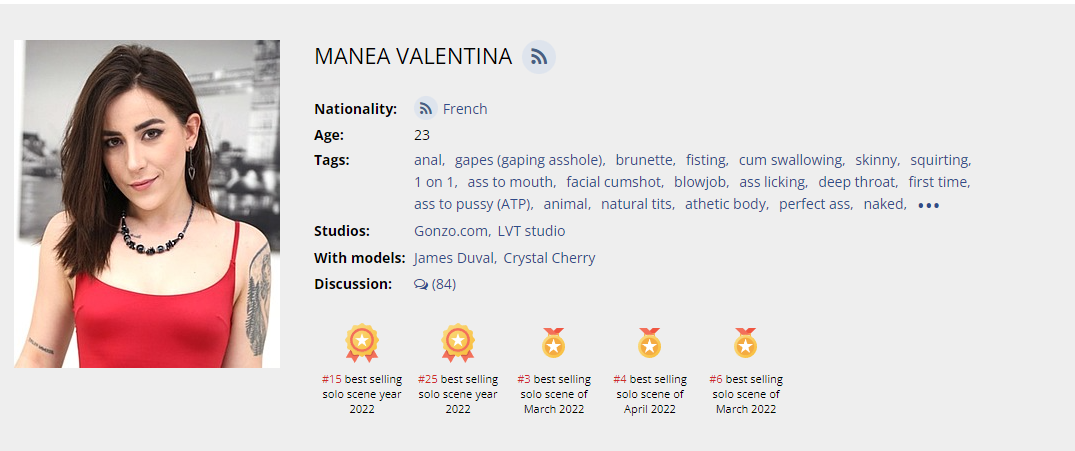Click the #4 April 2022 medal icon
The image size is (1075, 451).
pos(650,342)
